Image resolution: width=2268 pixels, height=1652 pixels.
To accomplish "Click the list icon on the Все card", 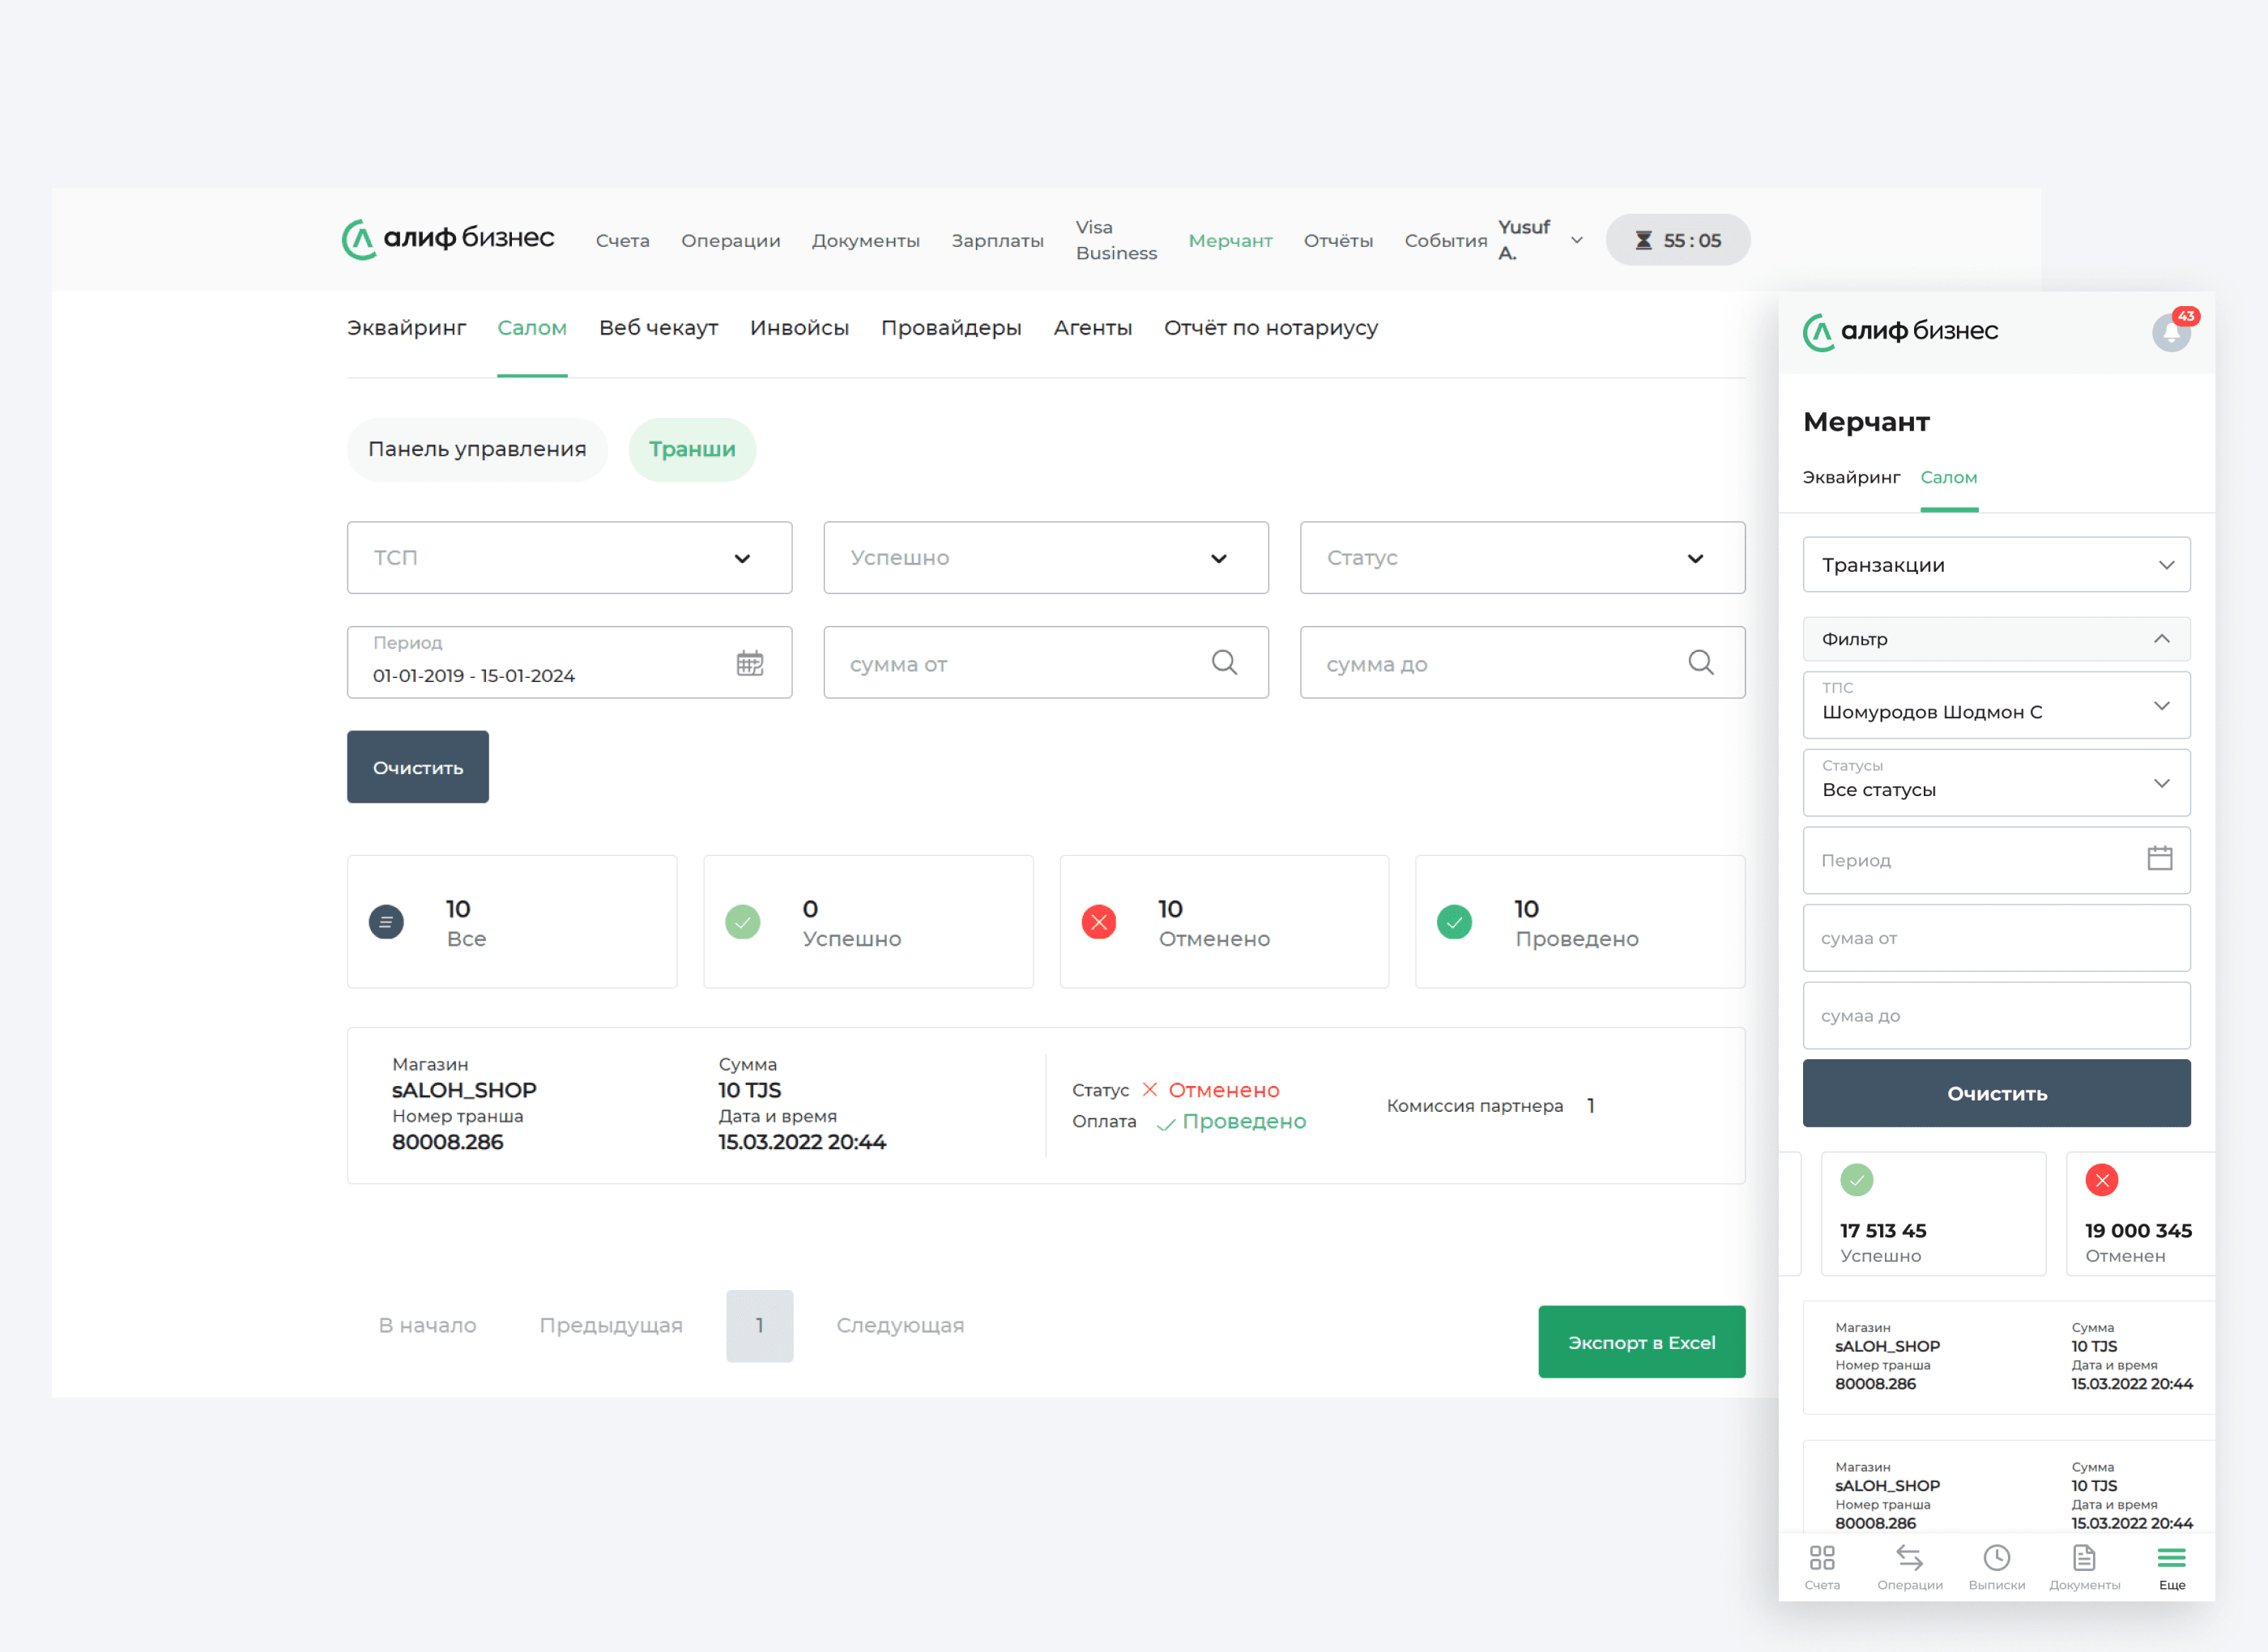I will point(386,922).
